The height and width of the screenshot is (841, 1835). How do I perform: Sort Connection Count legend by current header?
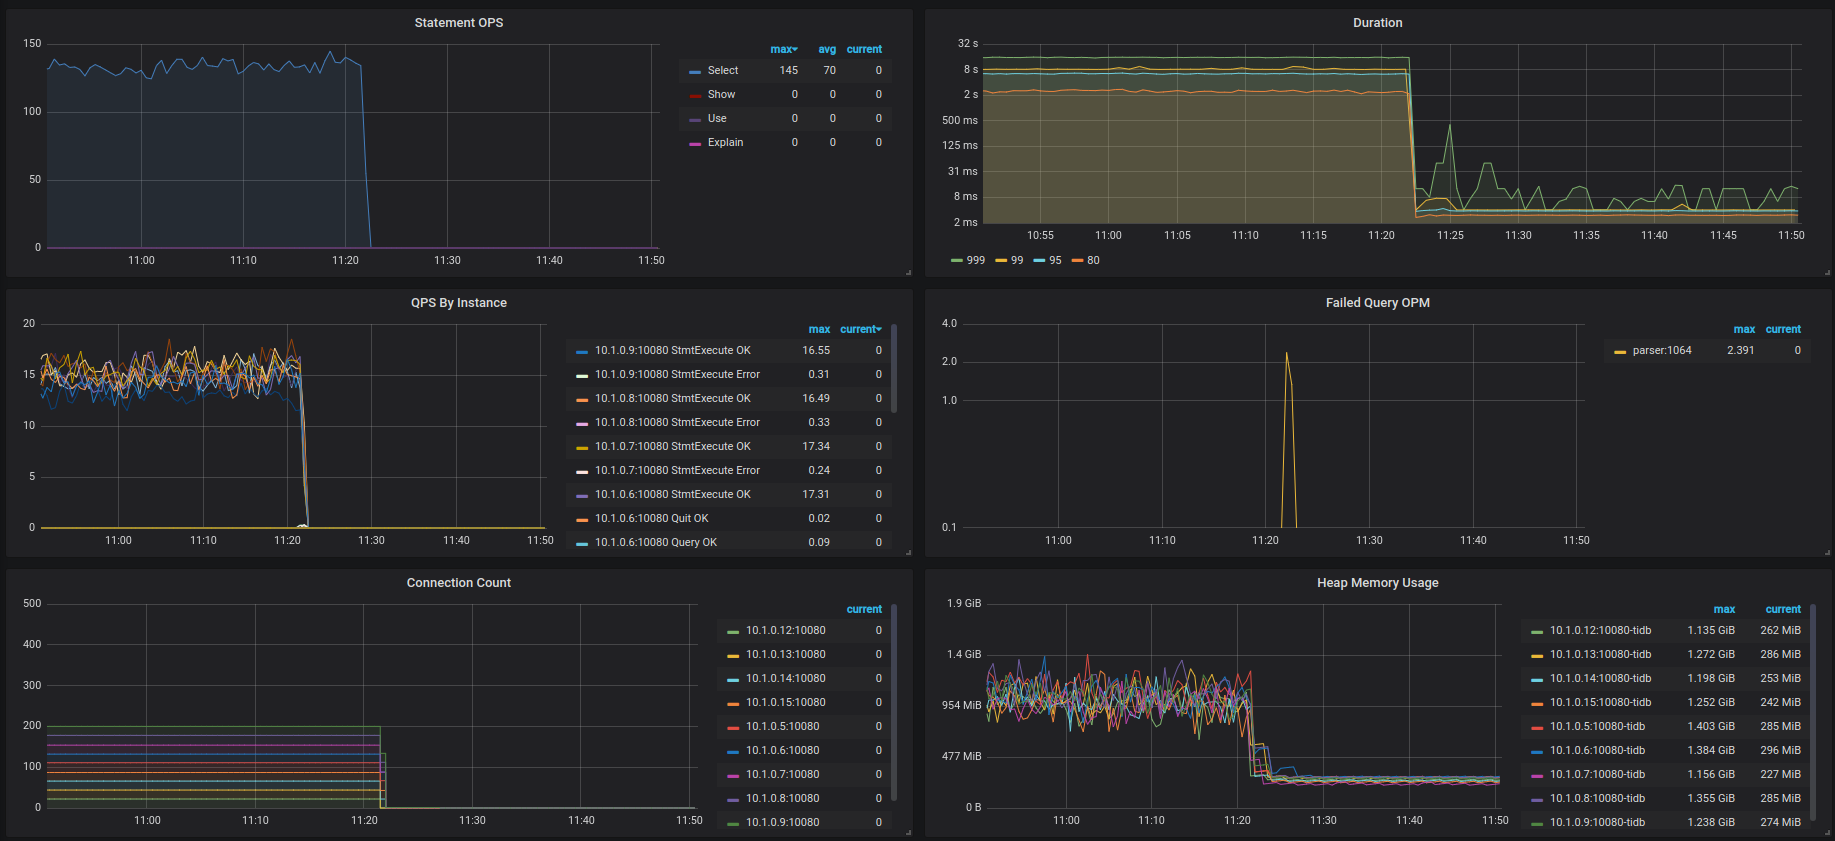(x=864, y=609)
